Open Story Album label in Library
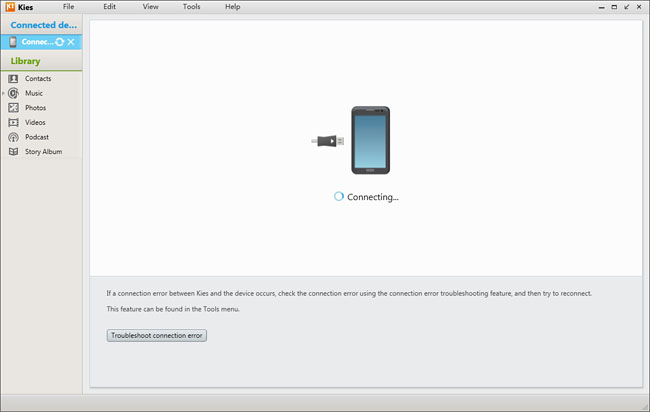Image resolution: width=650 pixels, height=412 pixels. (44, 152)
